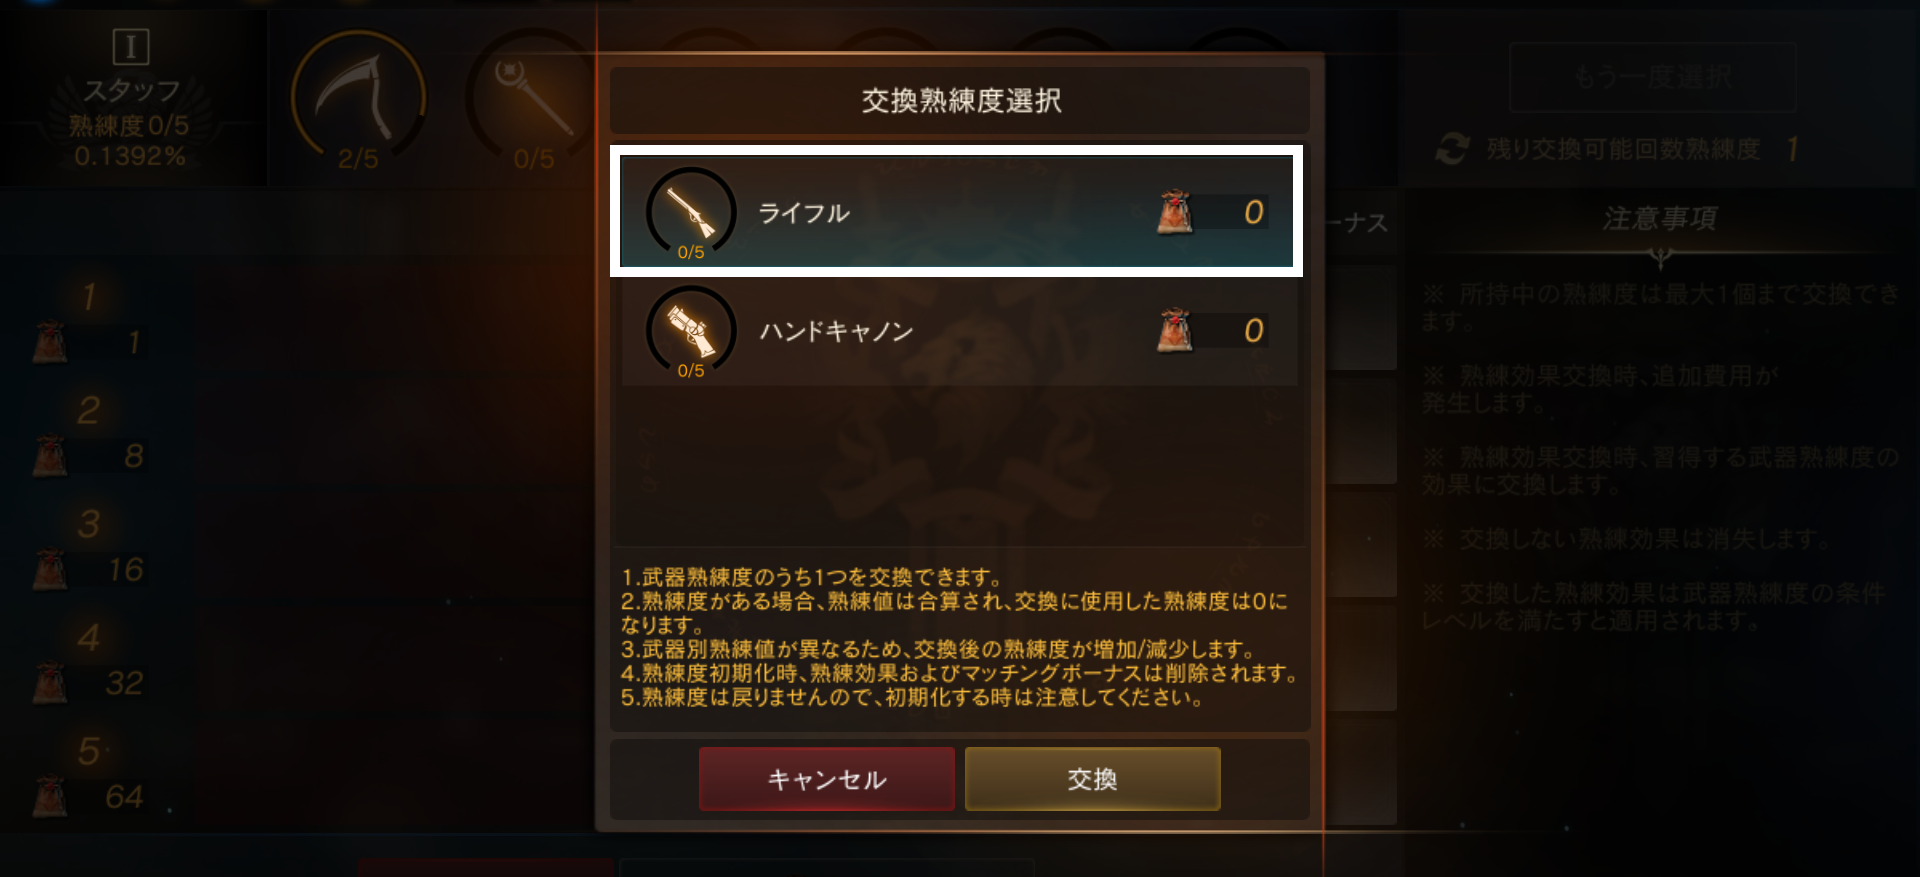Choose the ハンドキャノン exchange option row
Screen dimensions: 1920x877
[959, 331]
